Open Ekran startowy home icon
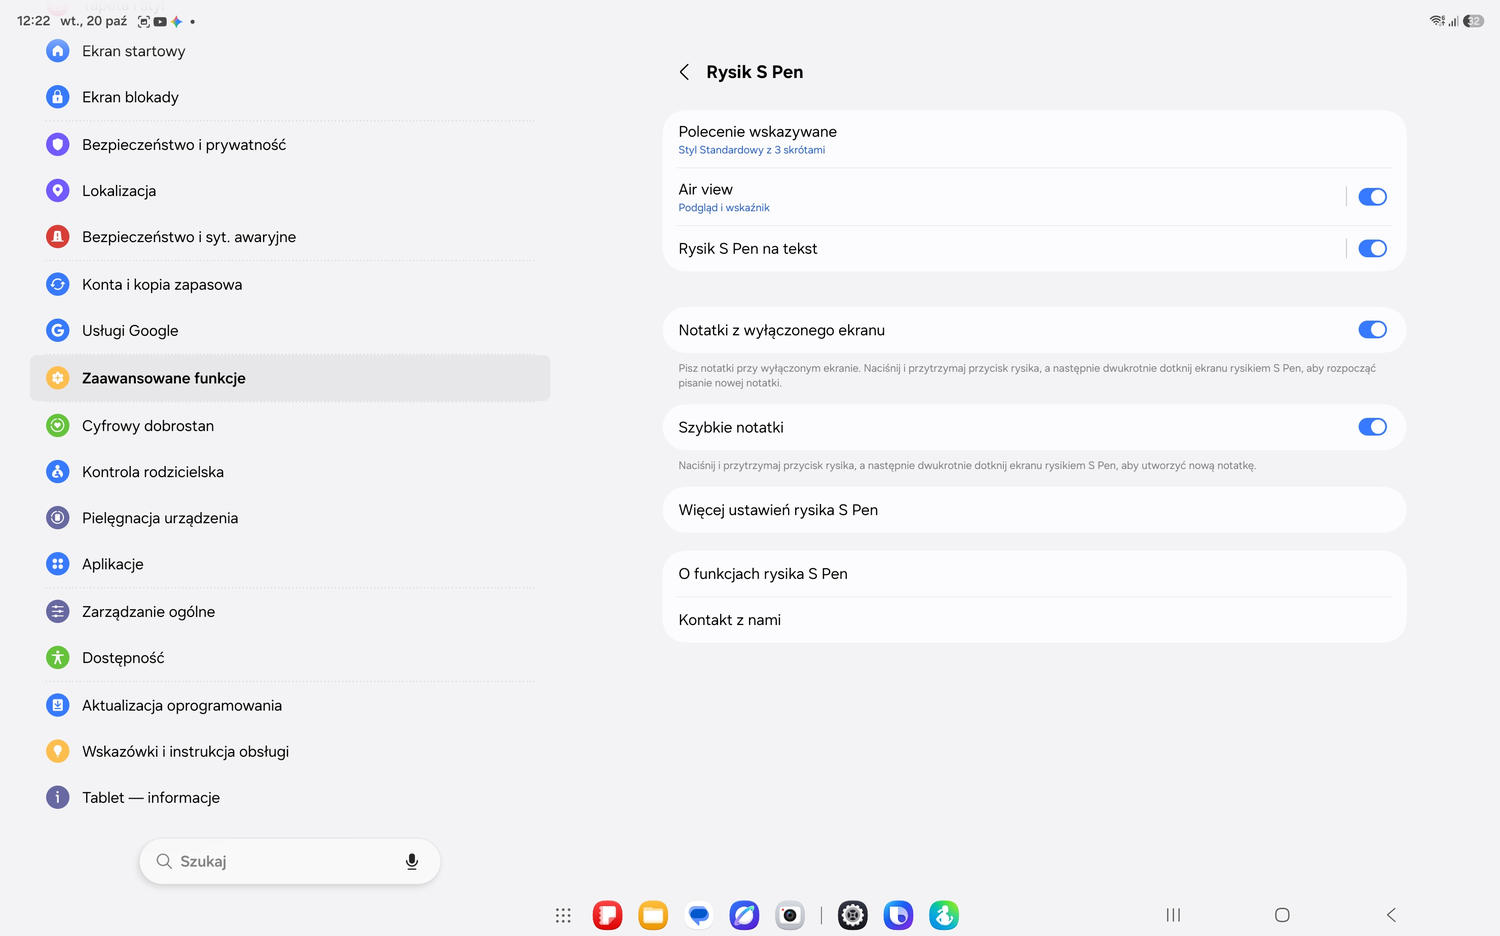 coord(58,51)
